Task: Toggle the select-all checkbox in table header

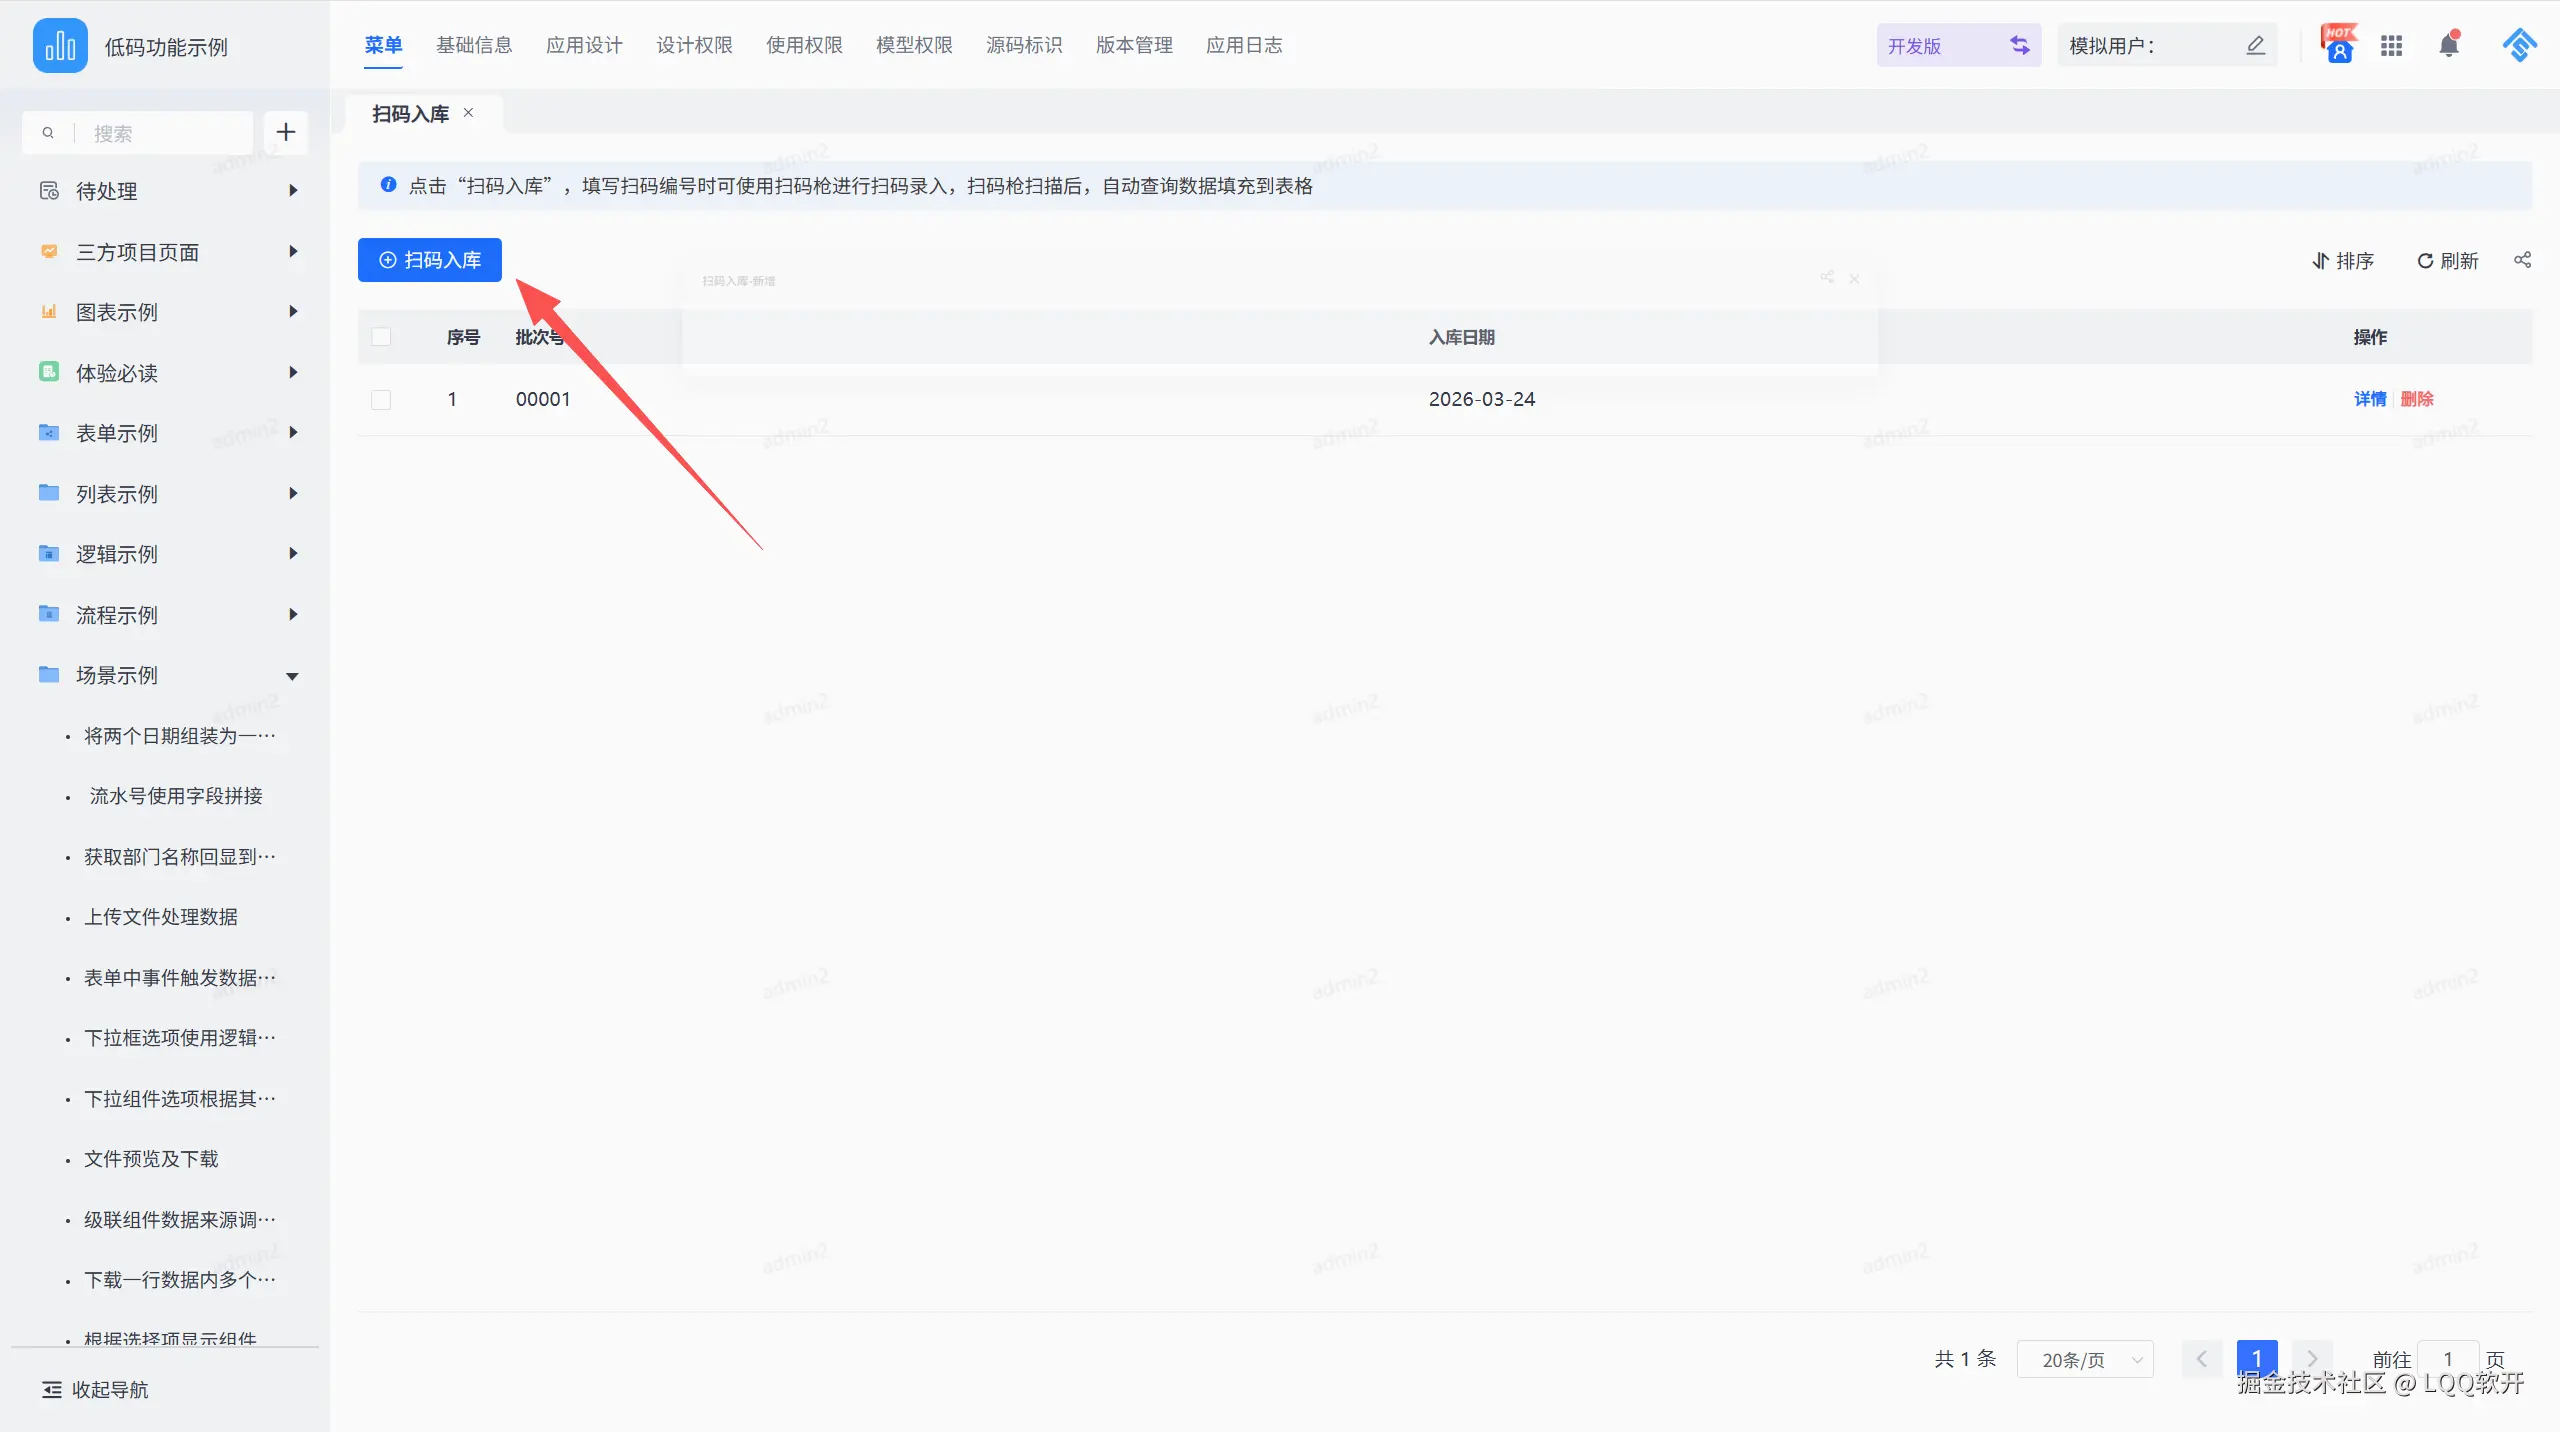Action: 381,337
